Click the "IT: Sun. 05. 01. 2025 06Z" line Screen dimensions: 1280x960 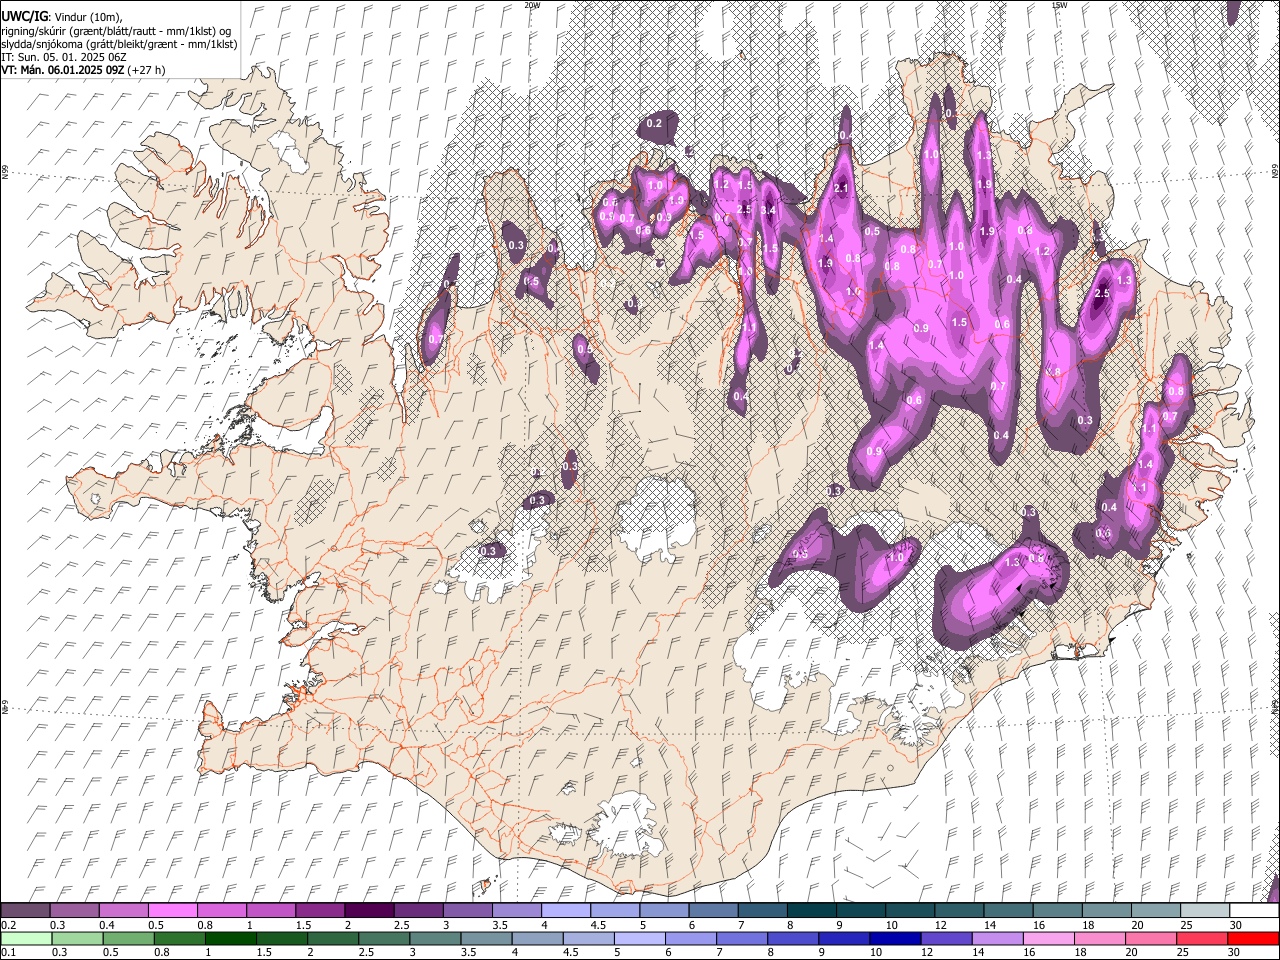pyautogui.click(x=64, y=57)
